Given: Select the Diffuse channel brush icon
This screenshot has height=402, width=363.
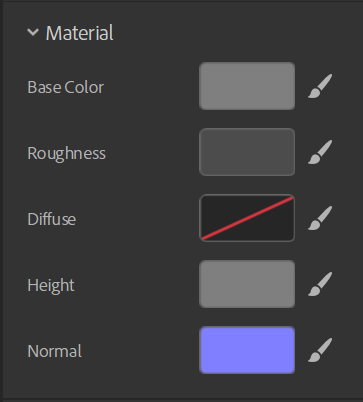Looking at the screenshot, I should [x=320, y=218].
